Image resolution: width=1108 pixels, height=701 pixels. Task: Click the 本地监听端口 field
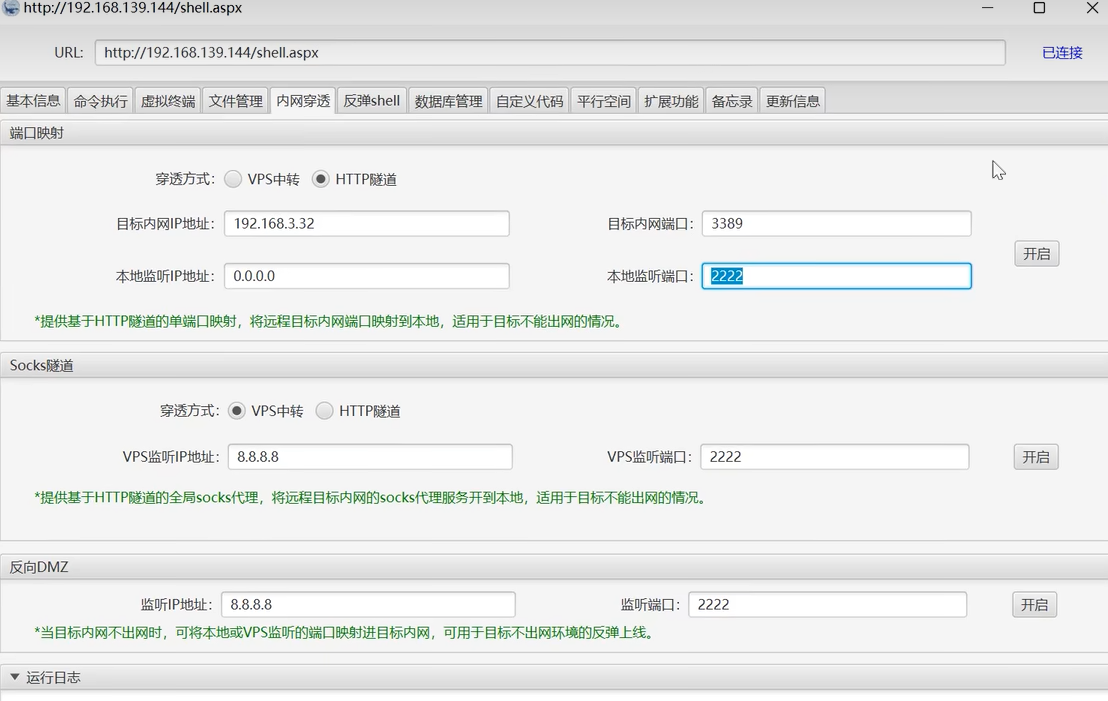click(837, 276)
